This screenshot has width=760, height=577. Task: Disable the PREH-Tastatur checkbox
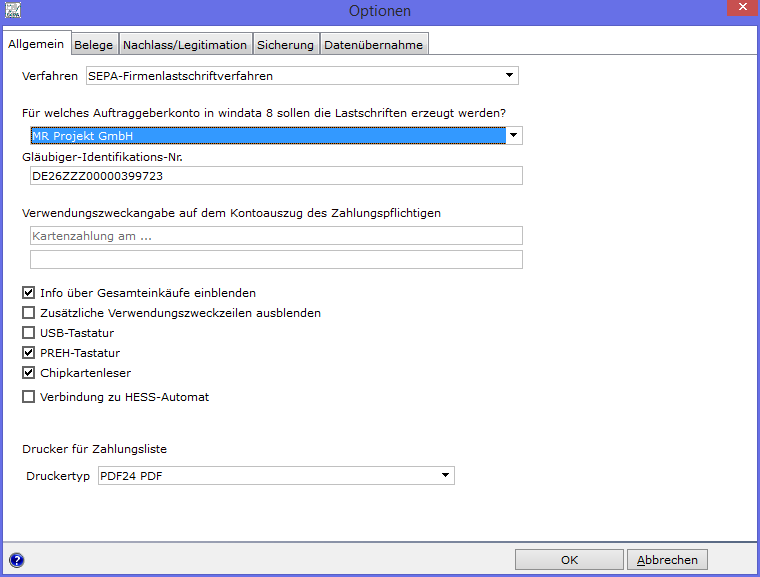29,353
